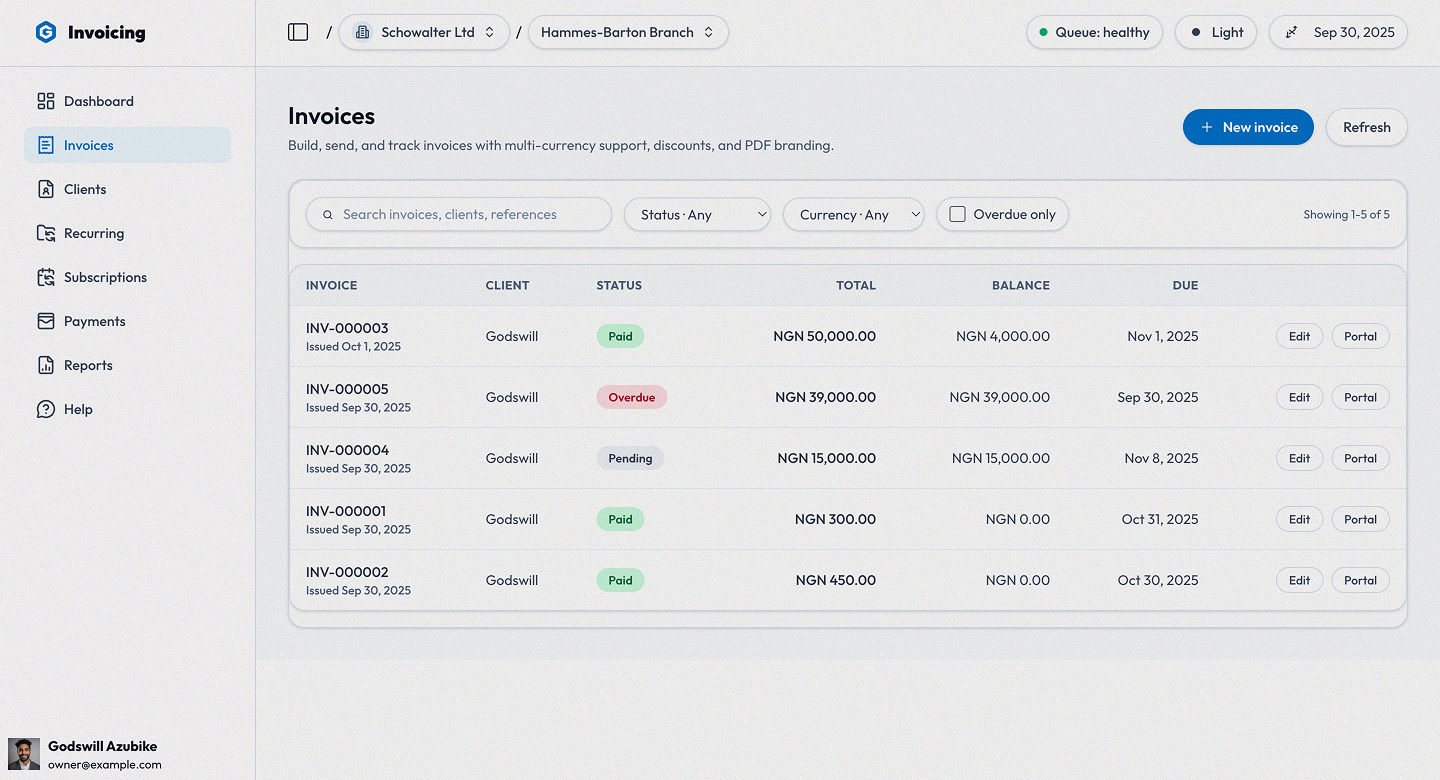Click the Help question mark icon
Screen dimensions: 1440x780
[x=46, y=409]
